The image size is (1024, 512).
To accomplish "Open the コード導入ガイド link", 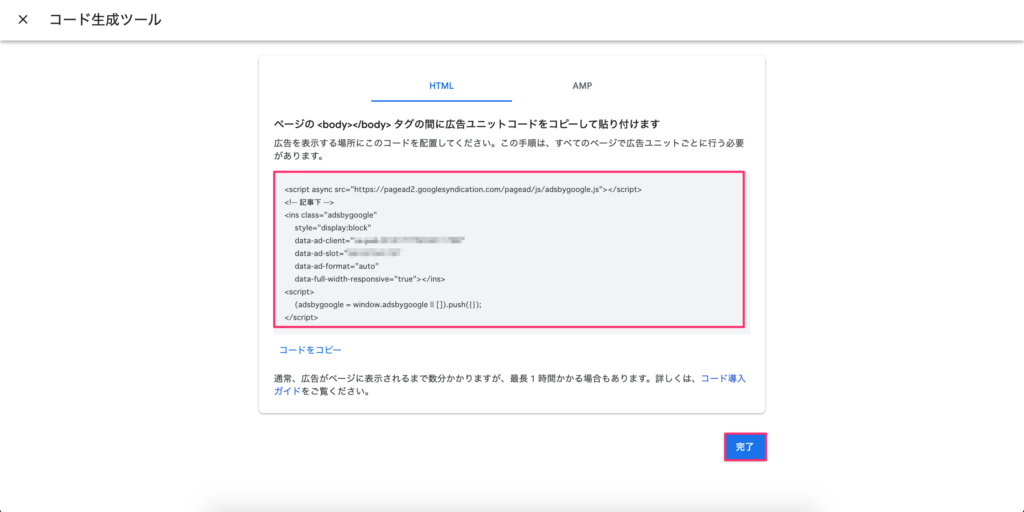I will 723,378.
